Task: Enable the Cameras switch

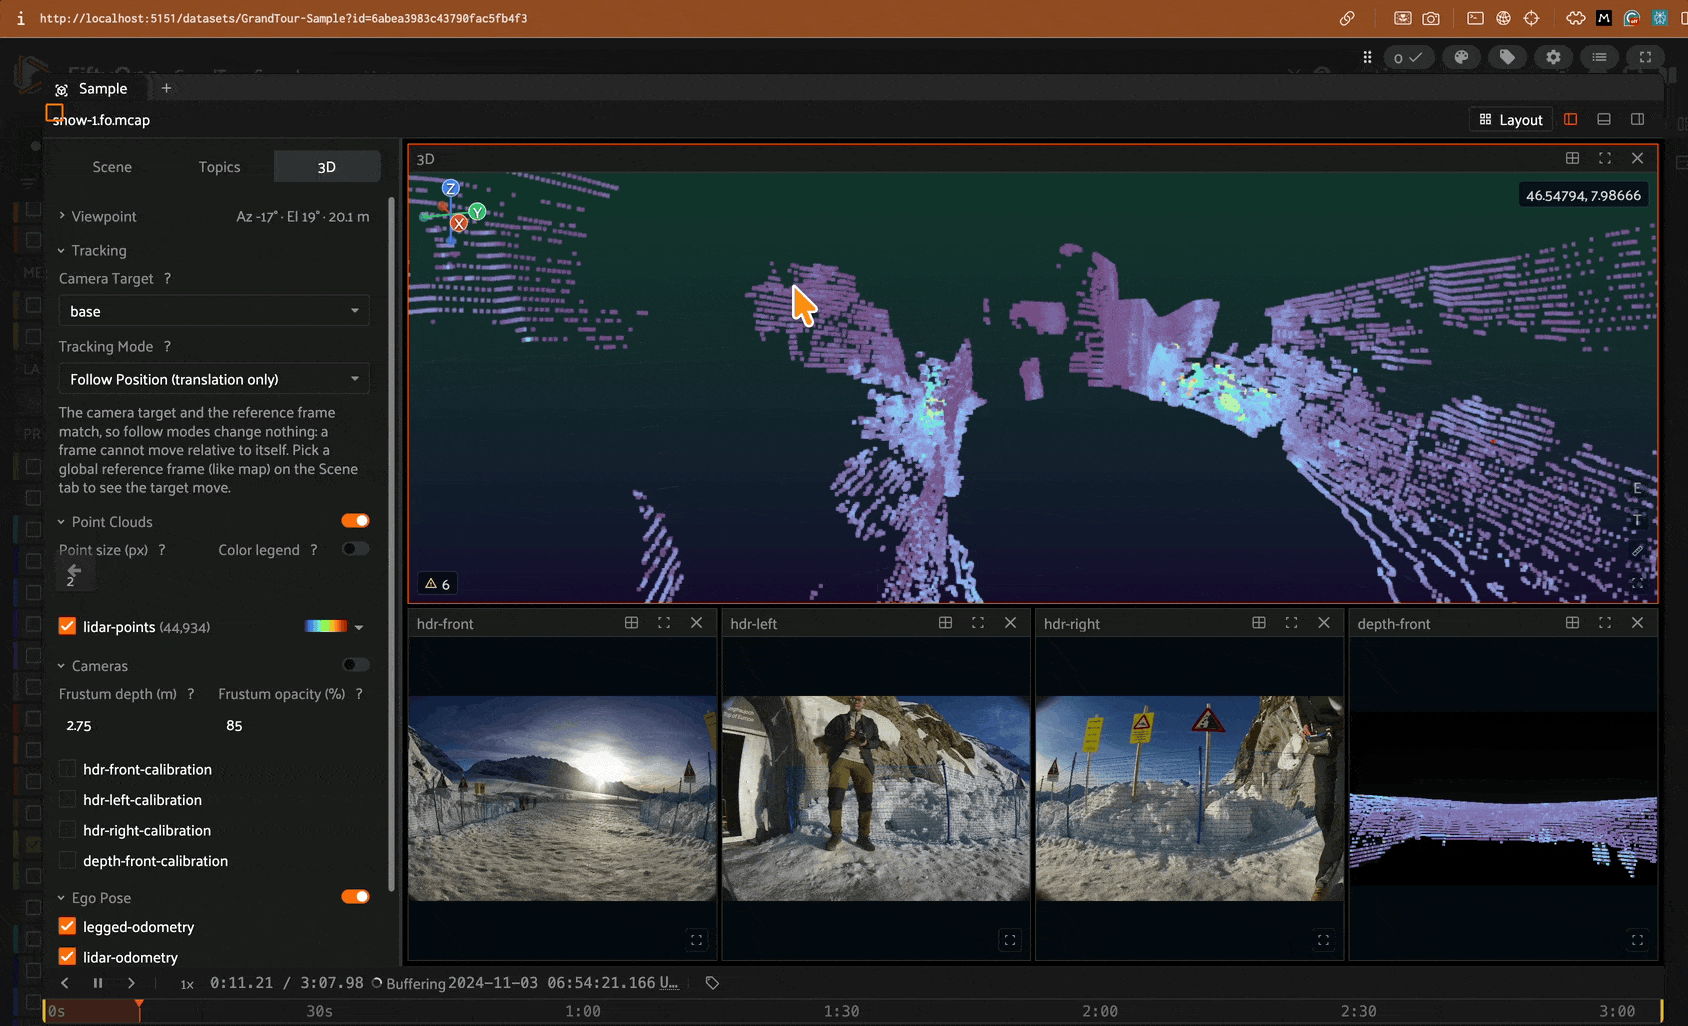Action: (x=355, y=665)
